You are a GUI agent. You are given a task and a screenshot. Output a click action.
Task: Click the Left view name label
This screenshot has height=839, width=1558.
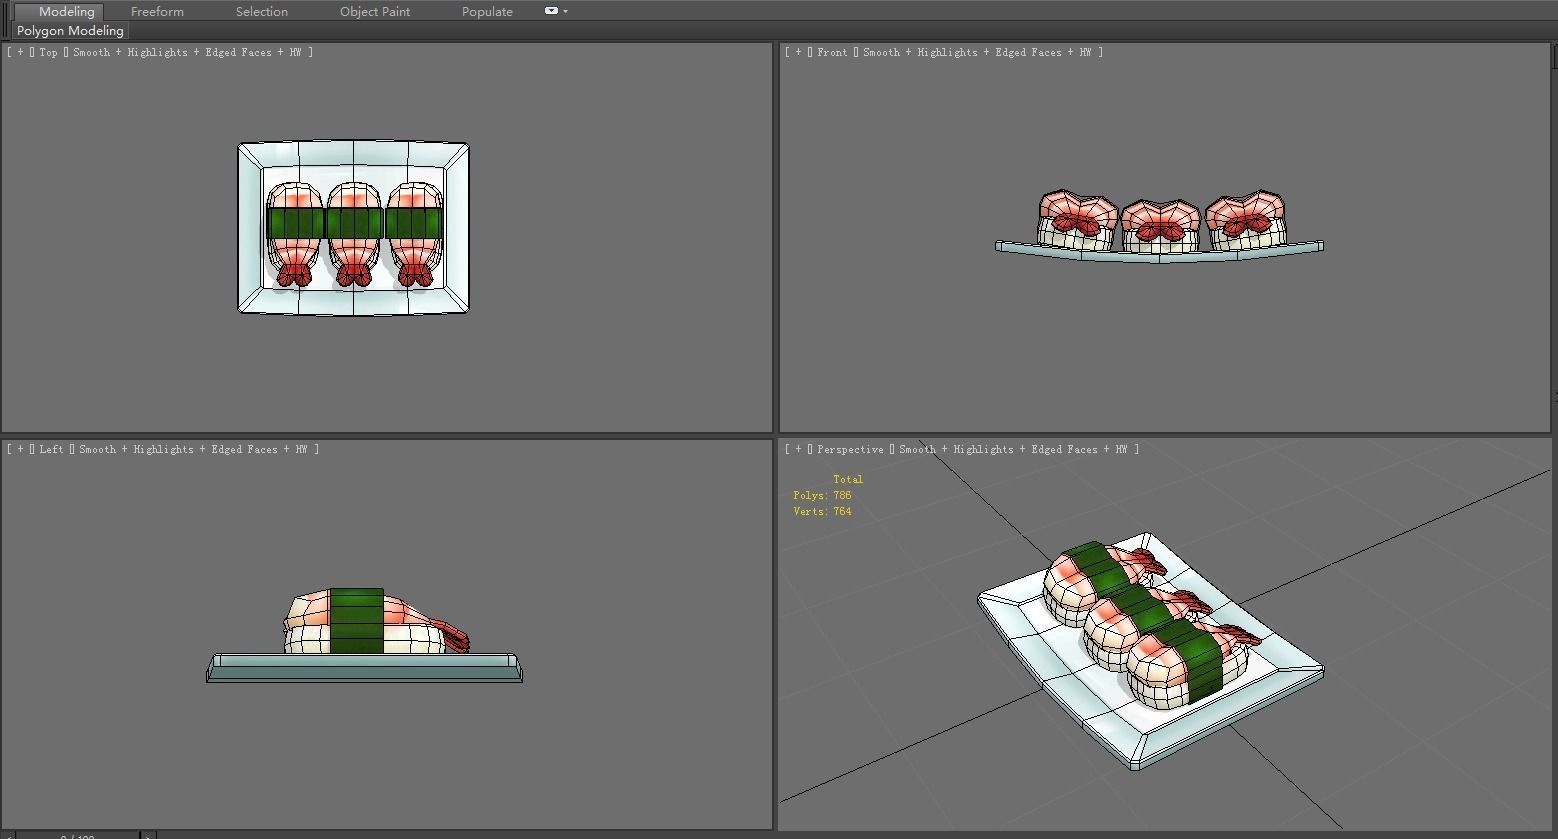coord(51,449)
